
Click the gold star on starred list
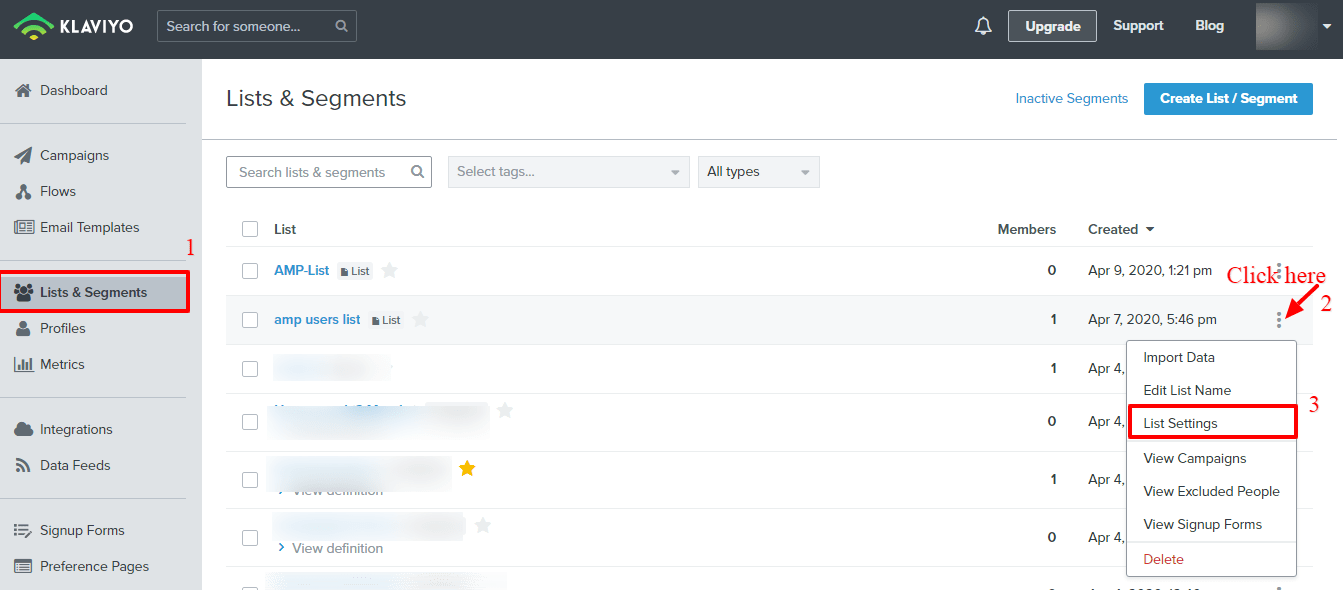(x=467, y=468)
